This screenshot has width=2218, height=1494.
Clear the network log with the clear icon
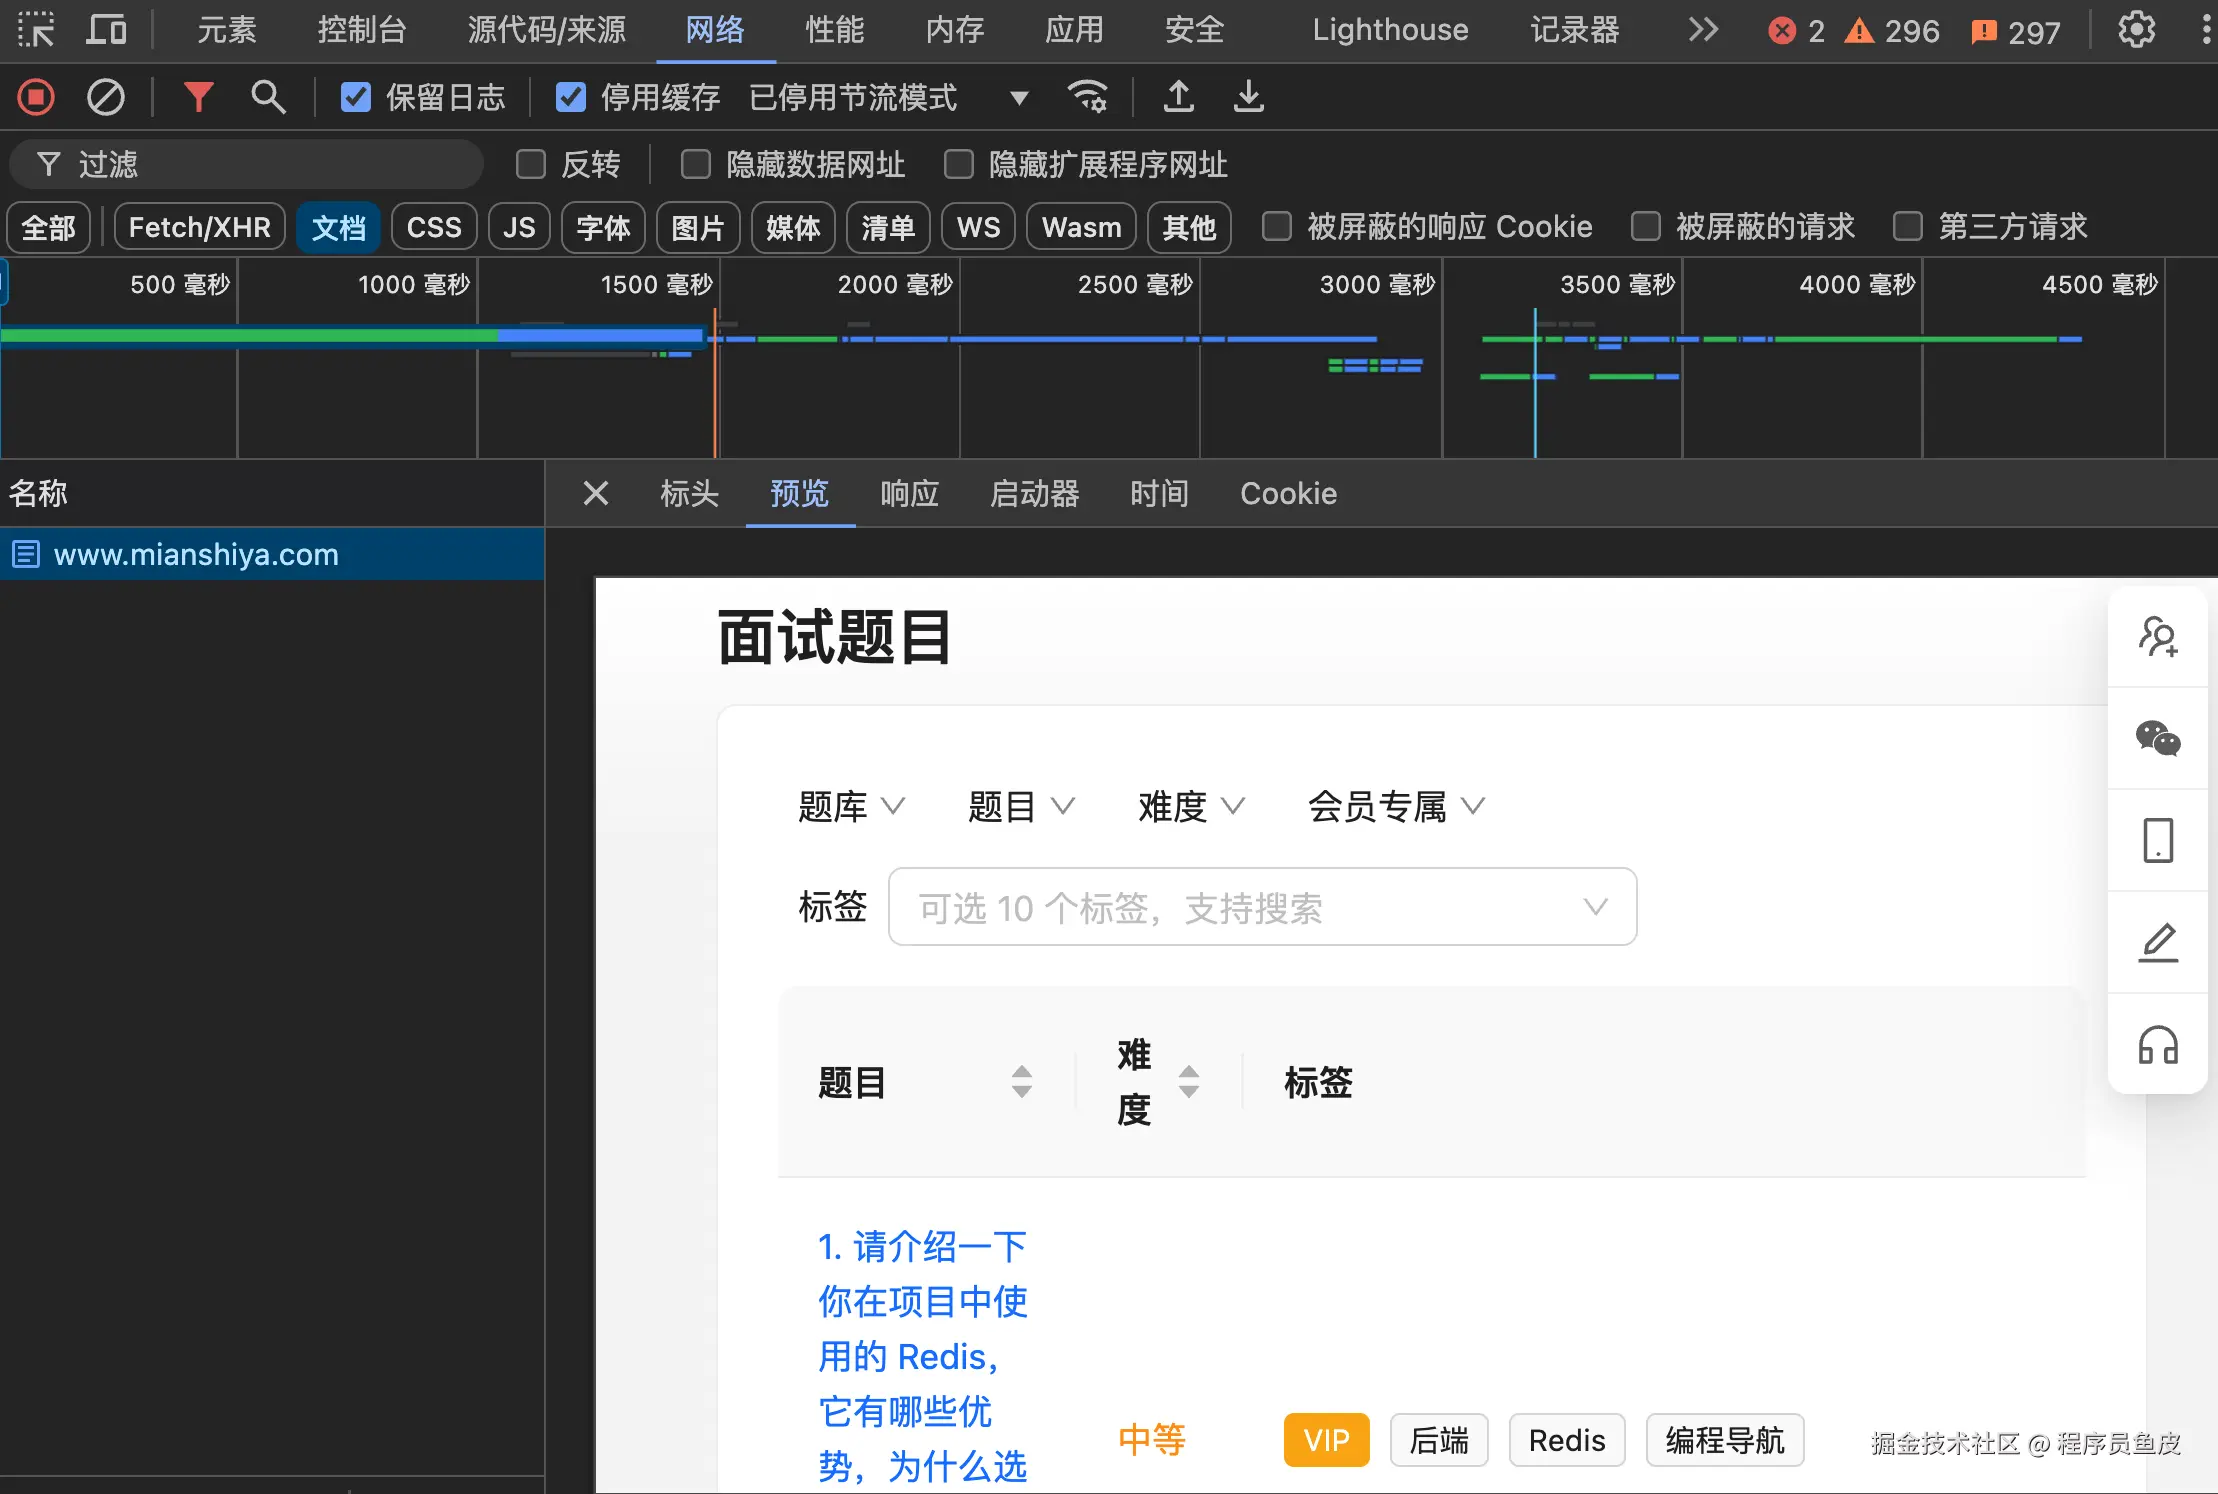[105, 97]
